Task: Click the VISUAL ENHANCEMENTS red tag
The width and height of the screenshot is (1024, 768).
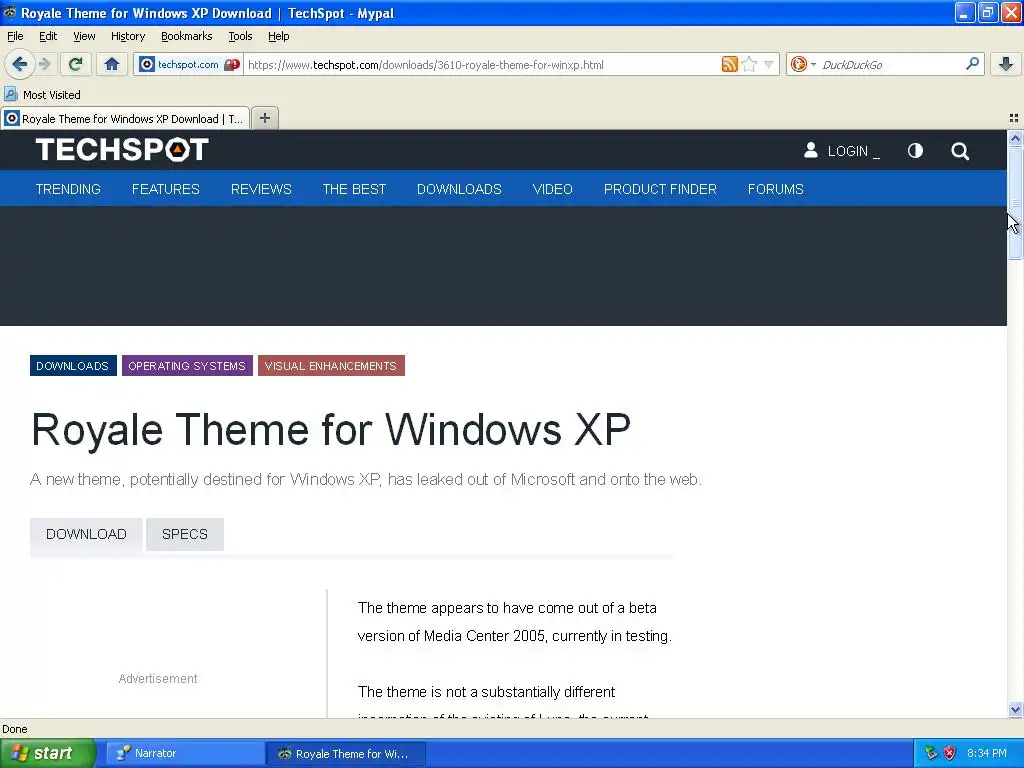Action: pos(330,366)
